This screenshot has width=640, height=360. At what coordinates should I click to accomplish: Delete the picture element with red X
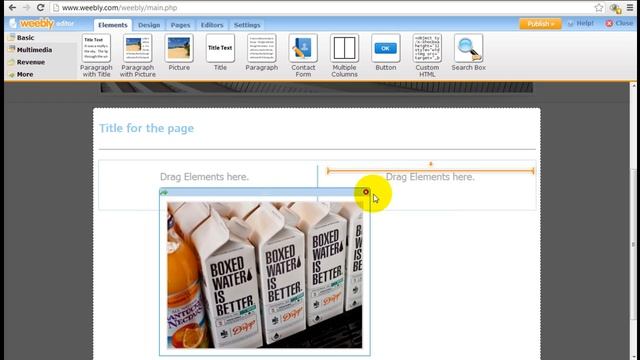click(366, 192)
